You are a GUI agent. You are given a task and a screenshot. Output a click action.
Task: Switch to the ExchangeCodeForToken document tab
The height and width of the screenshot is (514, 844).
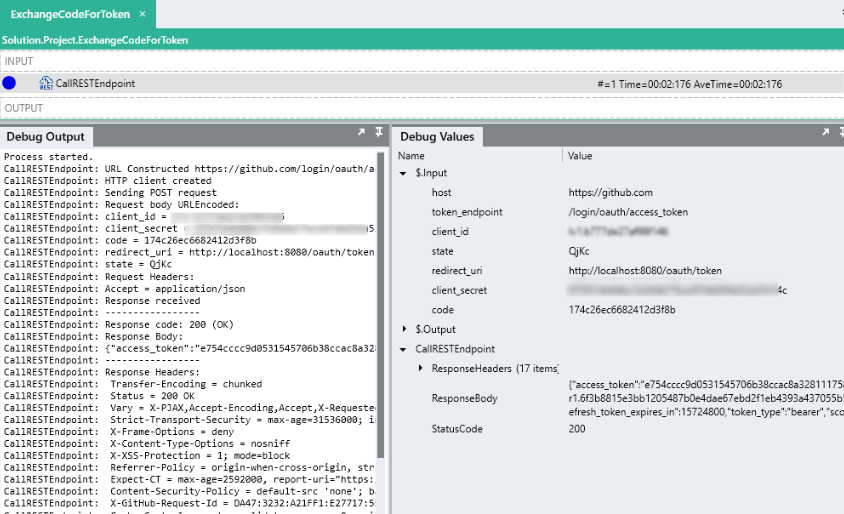[69, 14]
